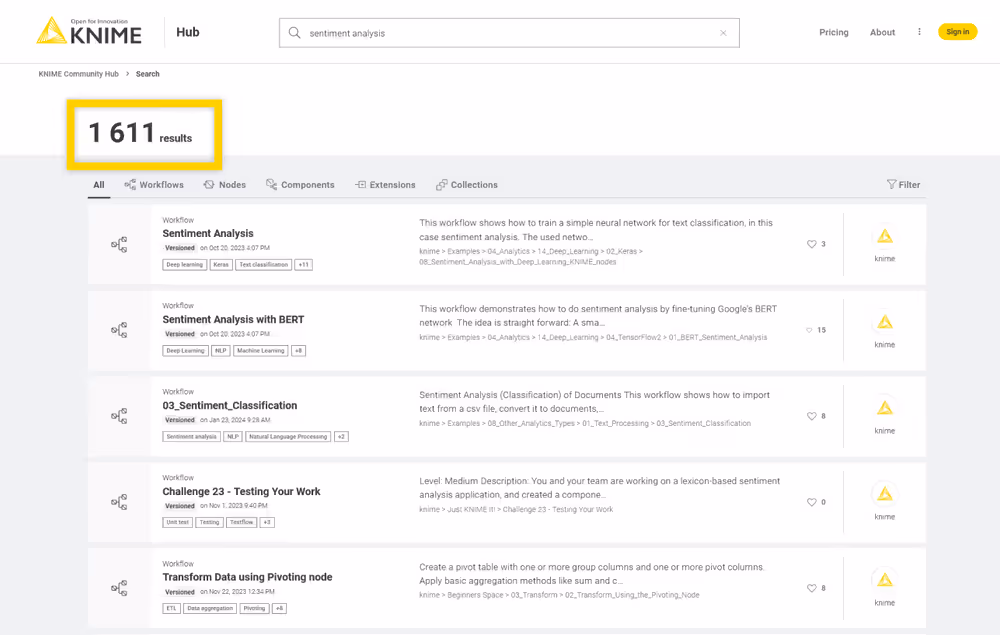The image size is (1000, 635).
Task: Click the workflow icon beside Sentiment Analysis
Action: (119, 243)
